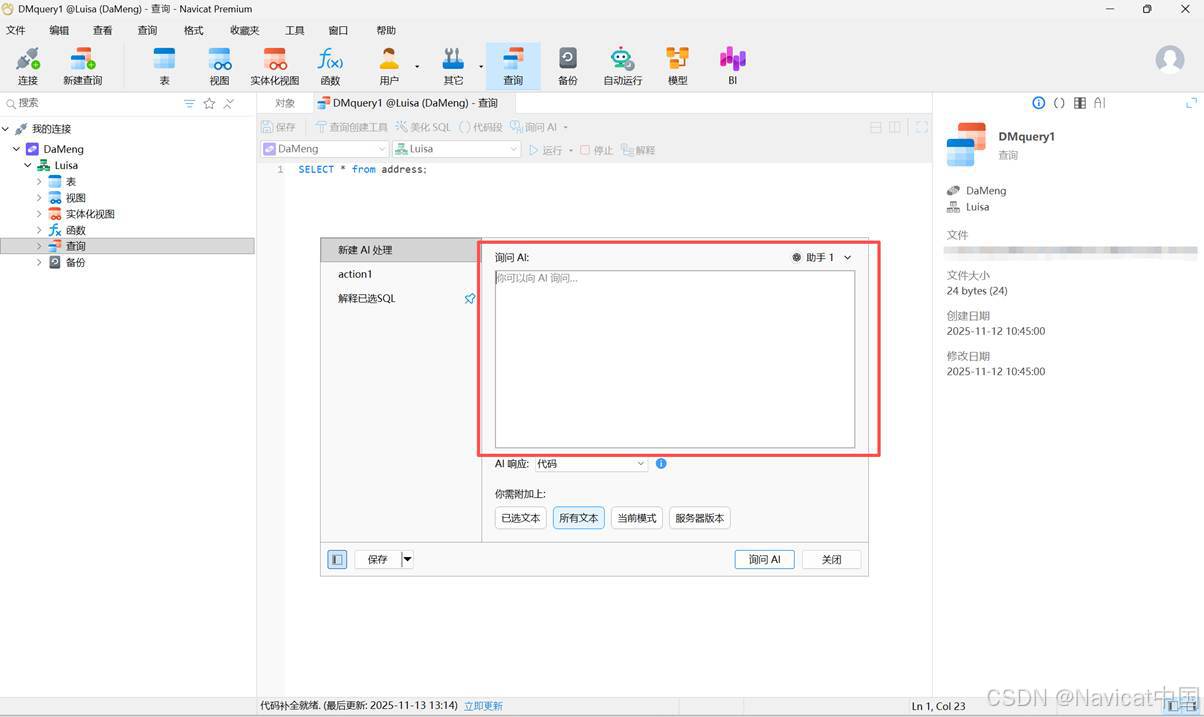
Task: Open 新建查询 new query tool
Action: (x=82, y=66)
